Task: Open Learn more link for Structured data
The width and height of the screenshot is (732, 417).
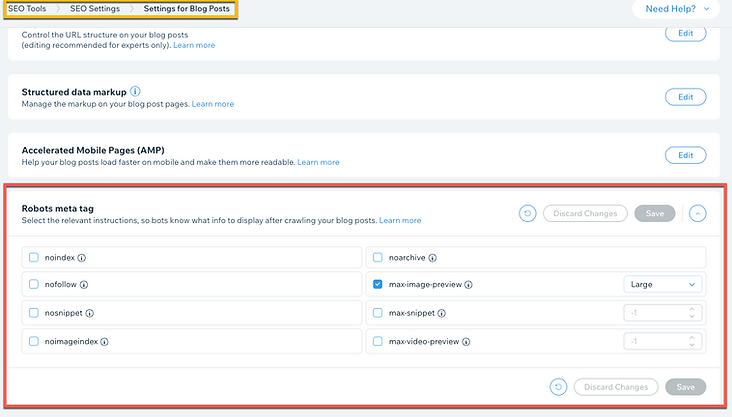Action: (213, 104)
